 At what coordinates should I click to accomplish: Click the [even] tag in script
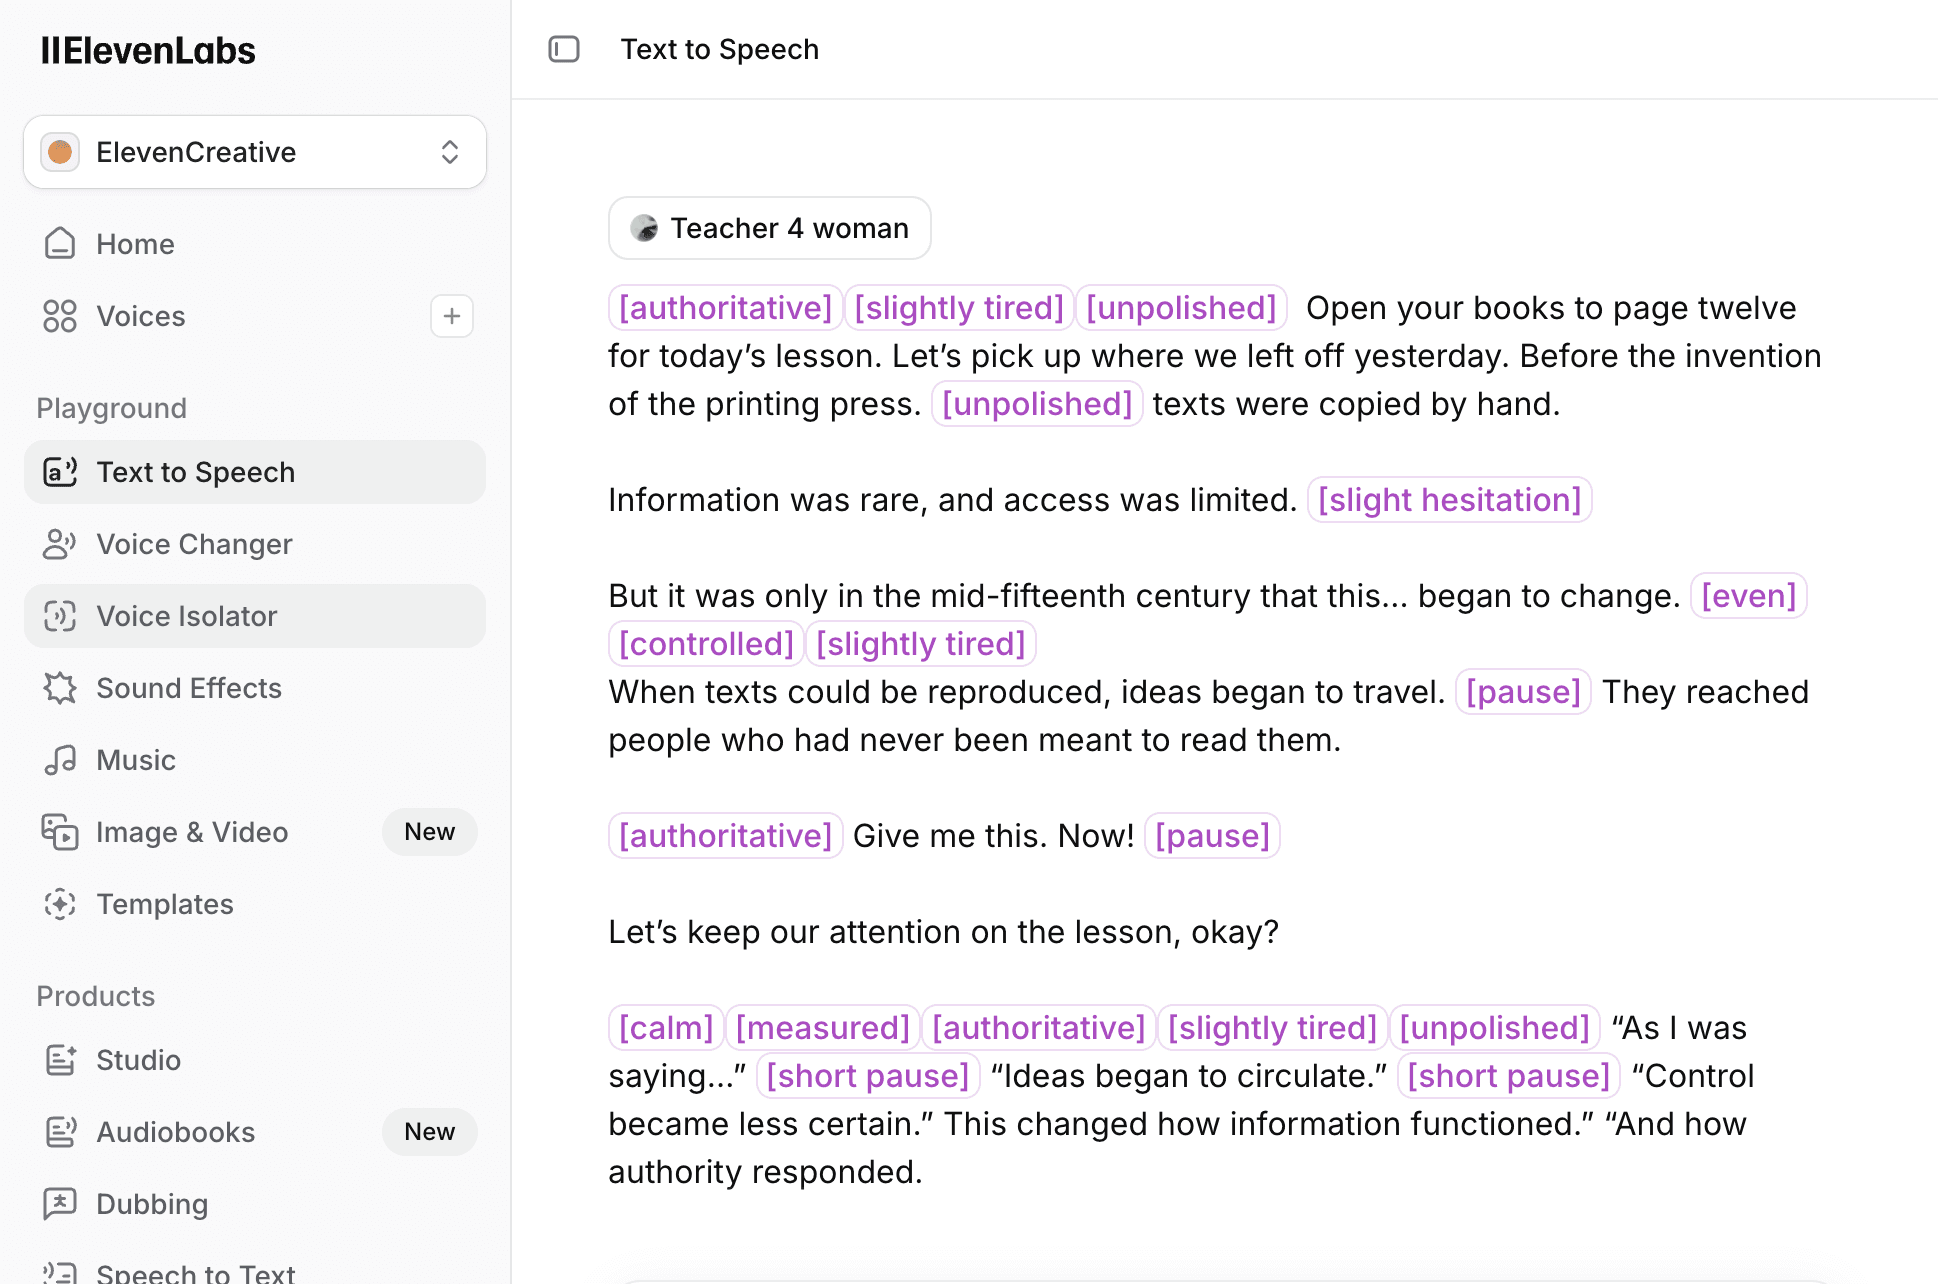coord(1748,596)
